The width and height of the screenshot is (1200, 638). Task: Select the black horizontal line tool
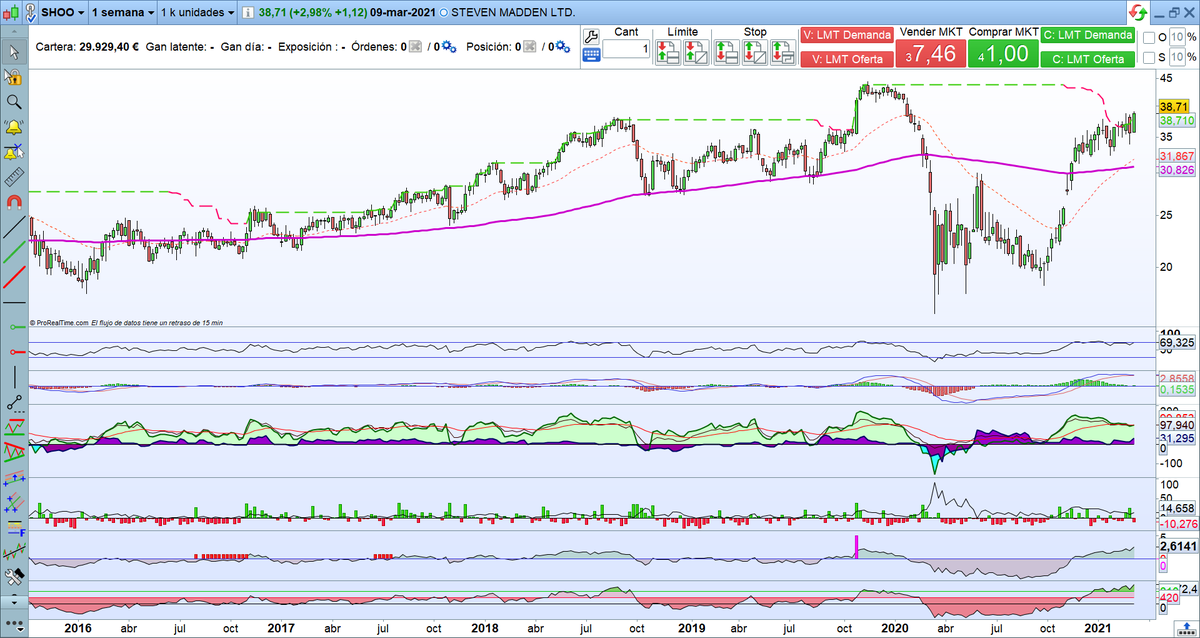14,302
